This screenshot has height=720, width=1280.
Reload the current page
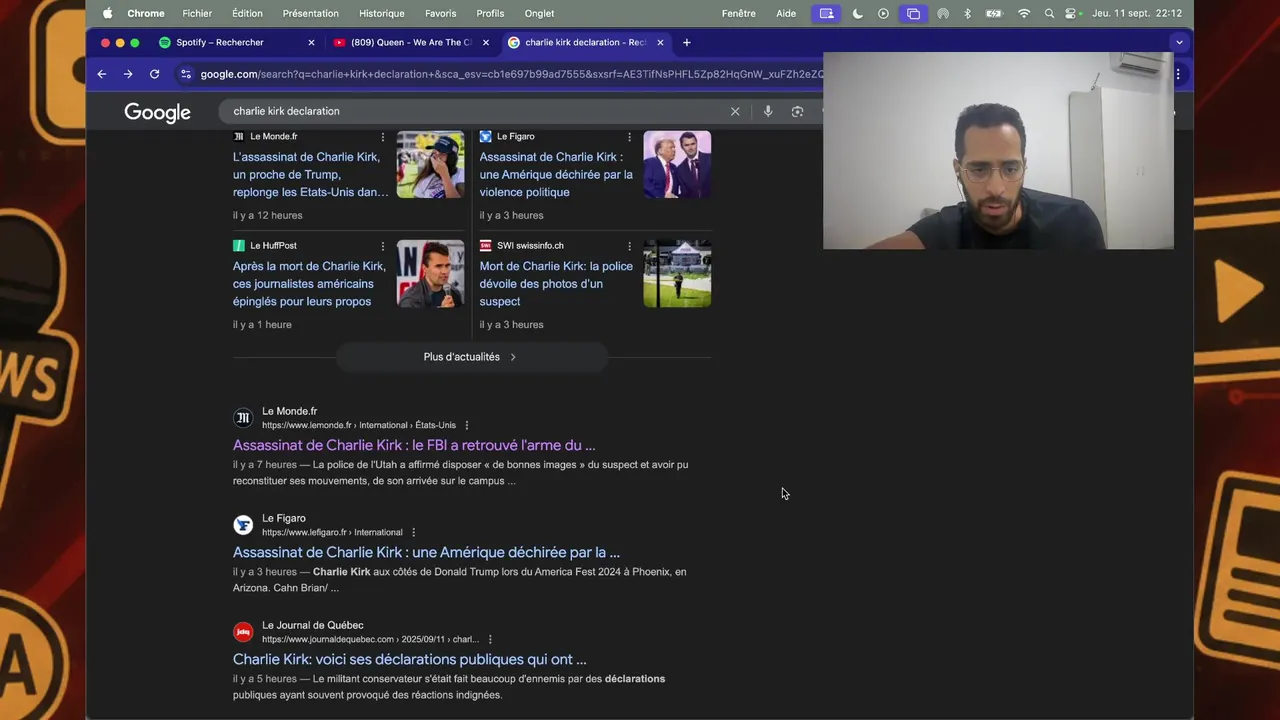[x=154, y=74]
